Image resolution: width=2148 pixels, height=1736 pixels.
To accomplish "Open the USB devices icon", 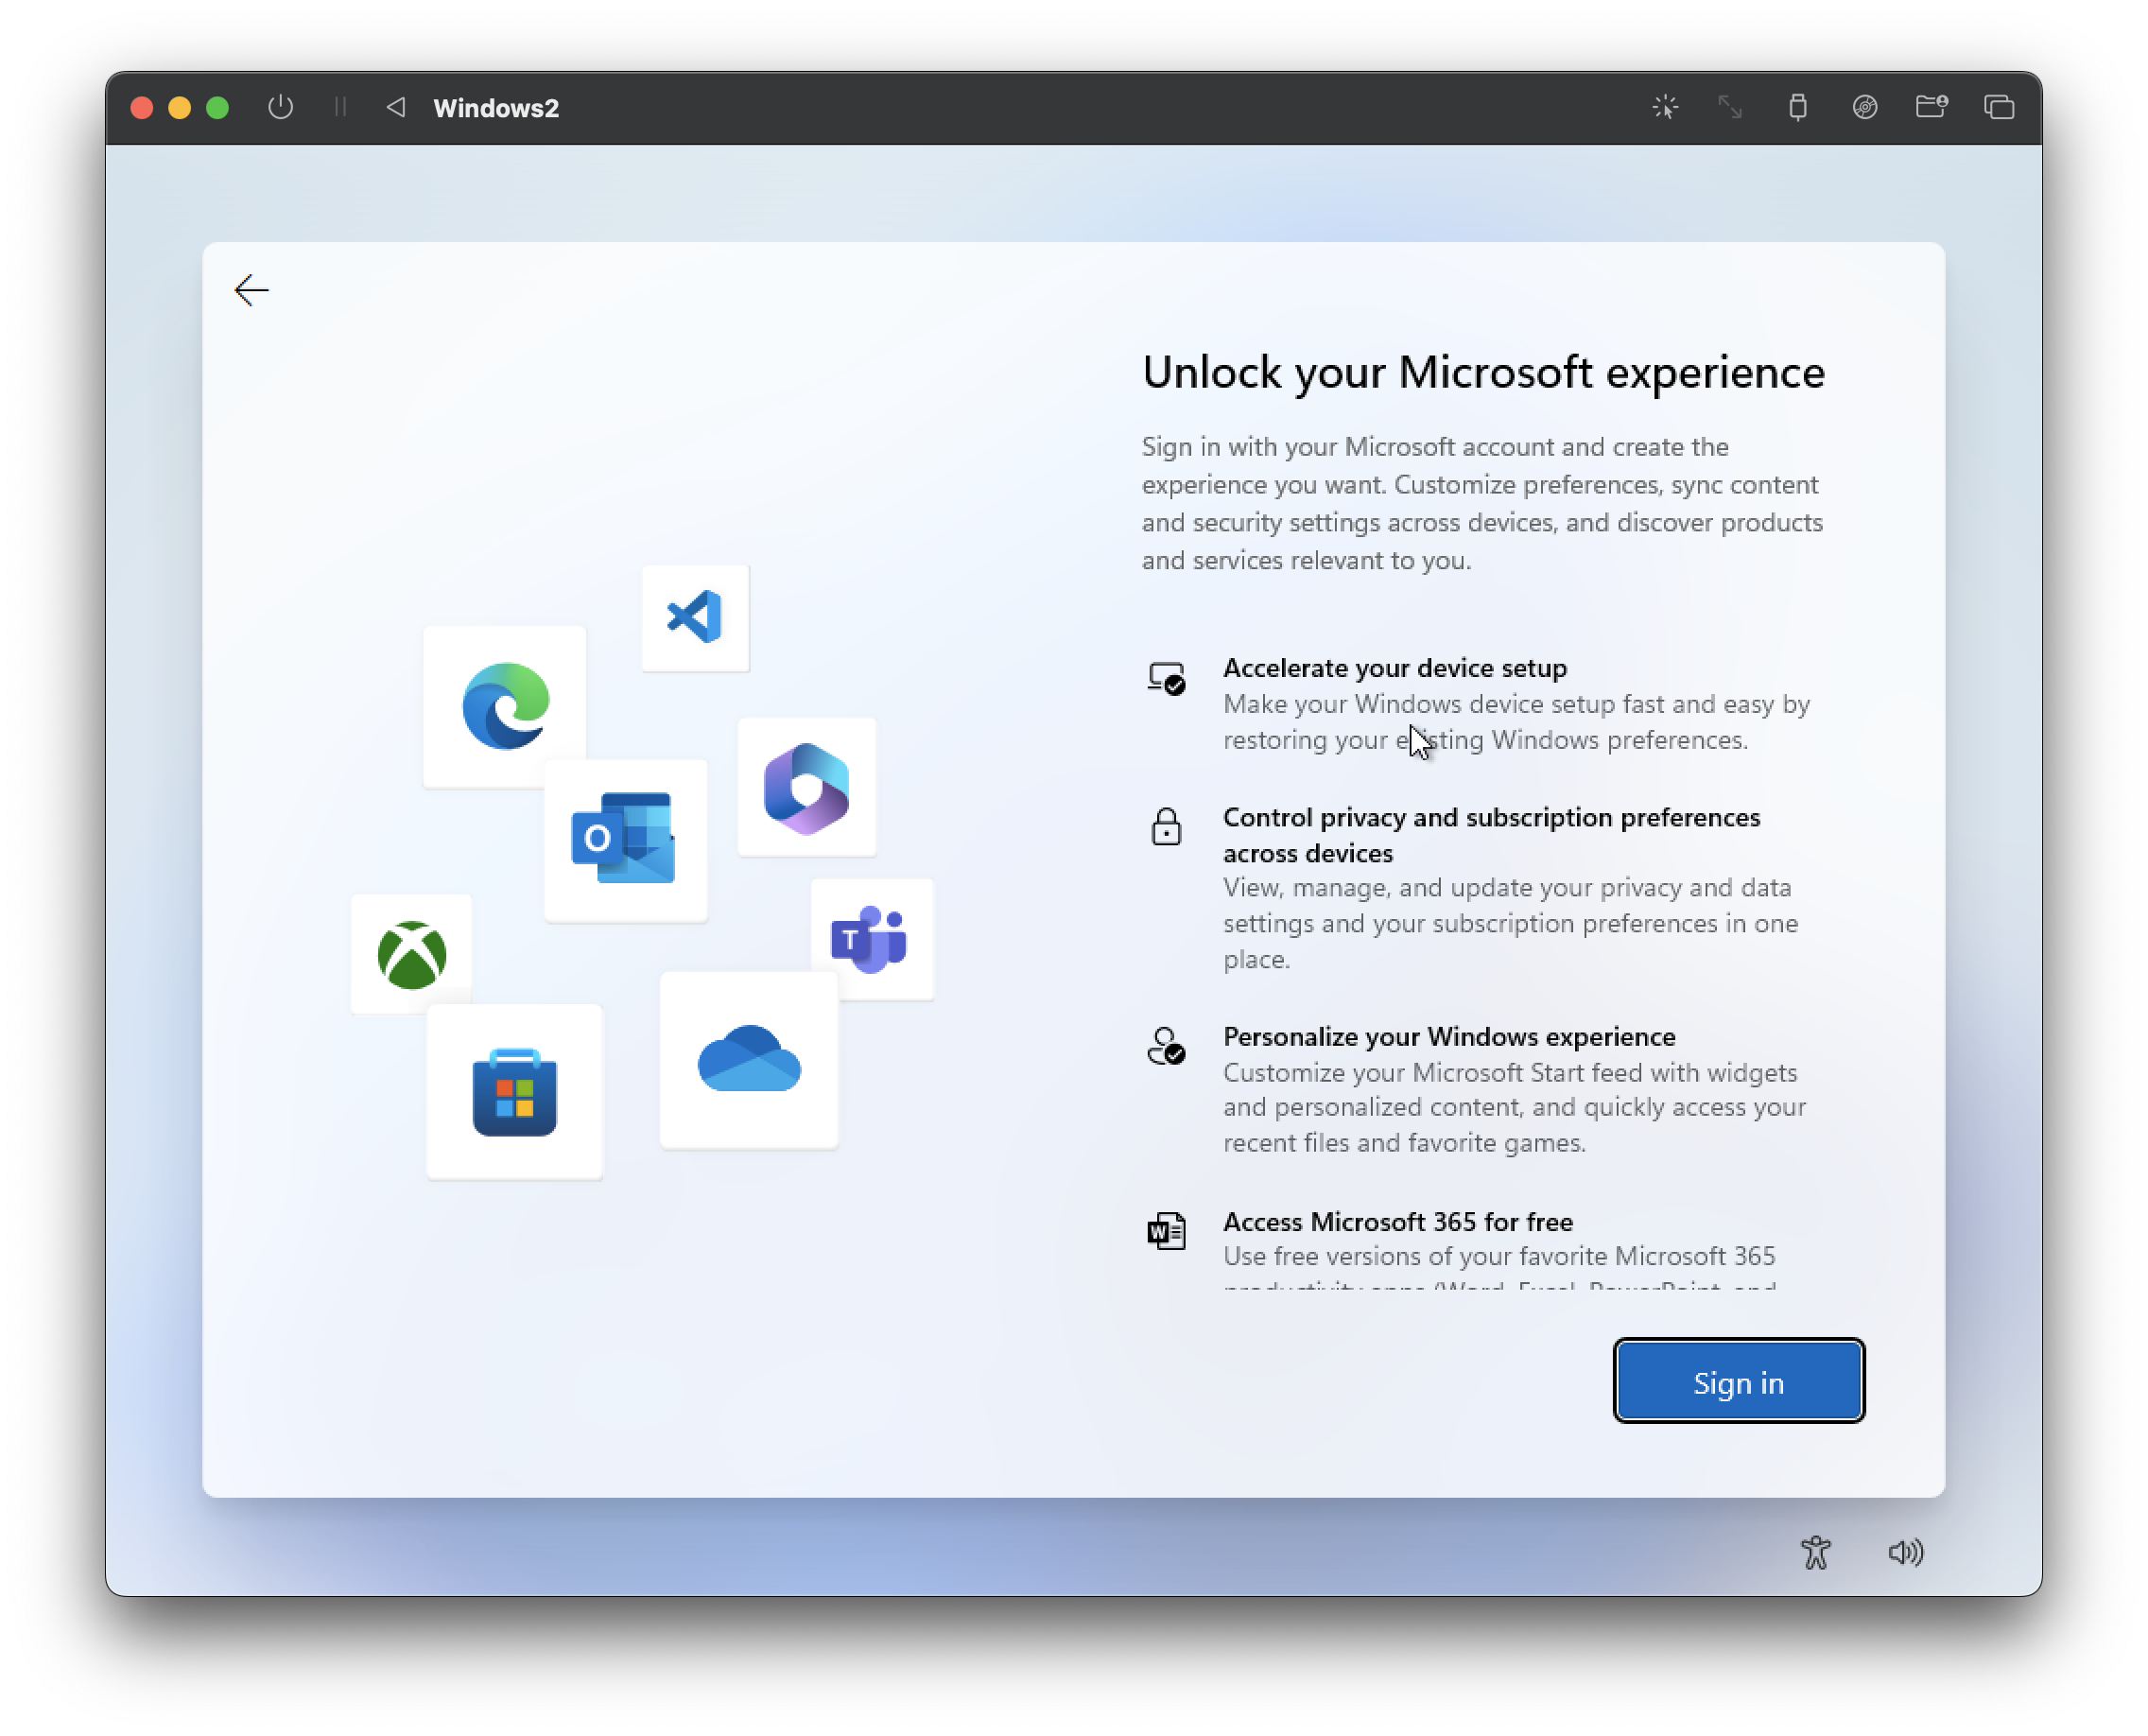I will tap(1797, 107).
